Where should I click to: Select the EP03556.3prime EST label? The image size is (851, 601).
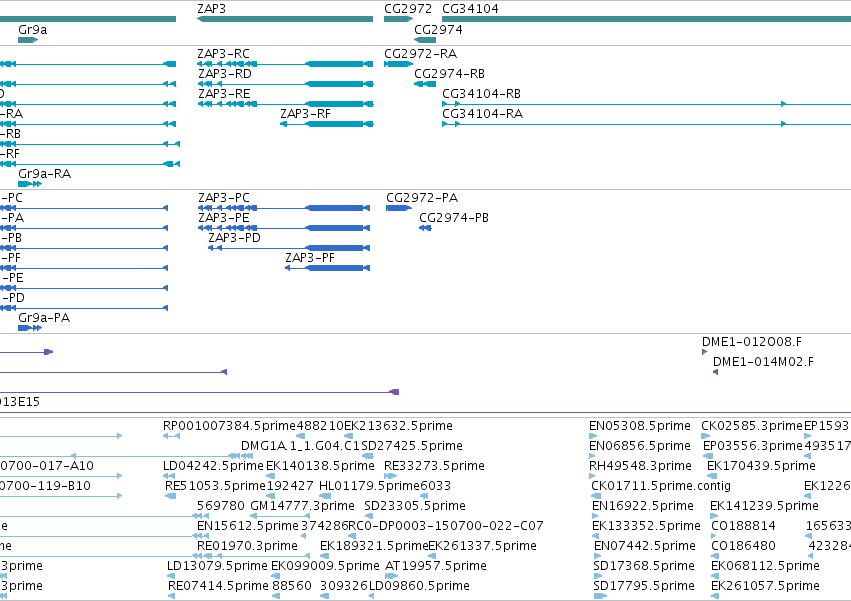pos(752,446)
